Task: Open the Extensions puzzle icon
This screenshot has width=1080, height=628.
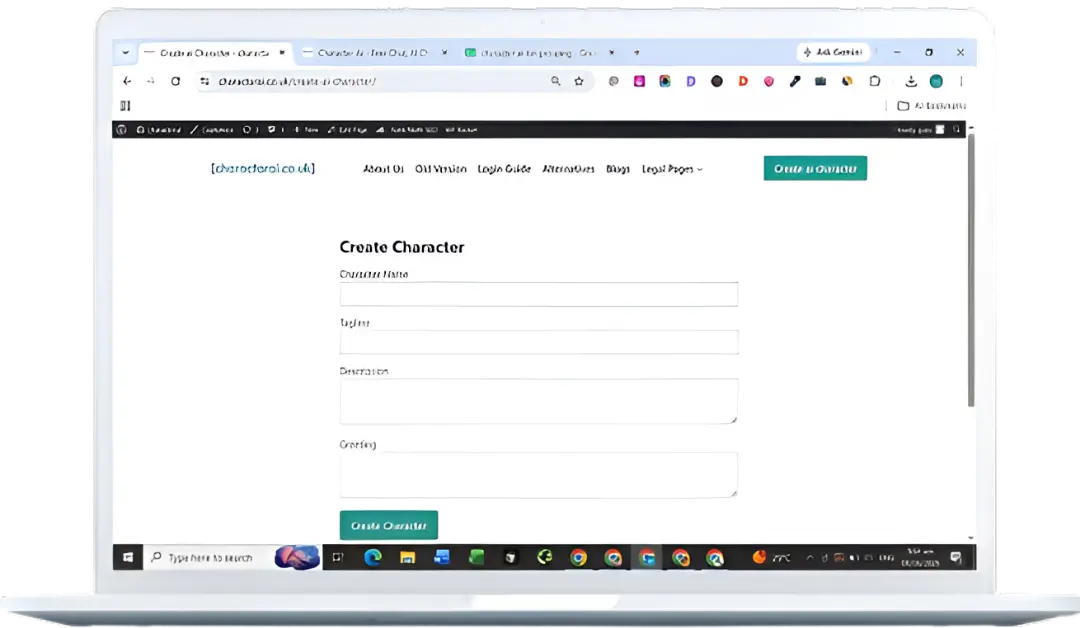Action: tap(875, 81)
